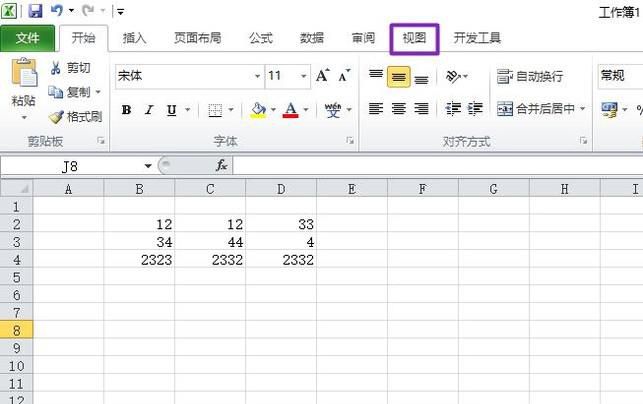Screen dimensions: 643x404
Task: Open the Undo history dropdown arrow
Action: 71,11
